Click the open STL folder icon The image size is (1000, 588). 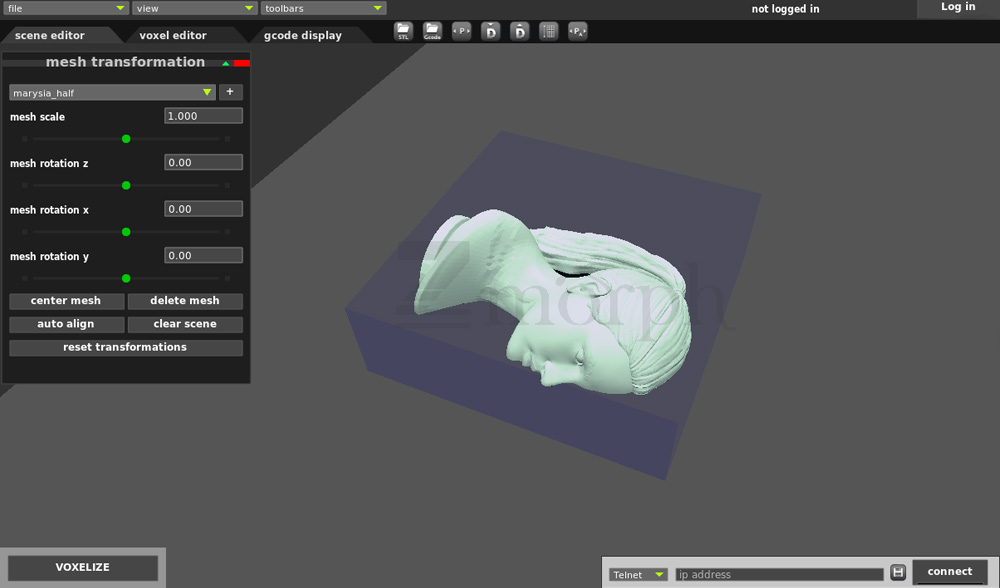click(403, 31)
